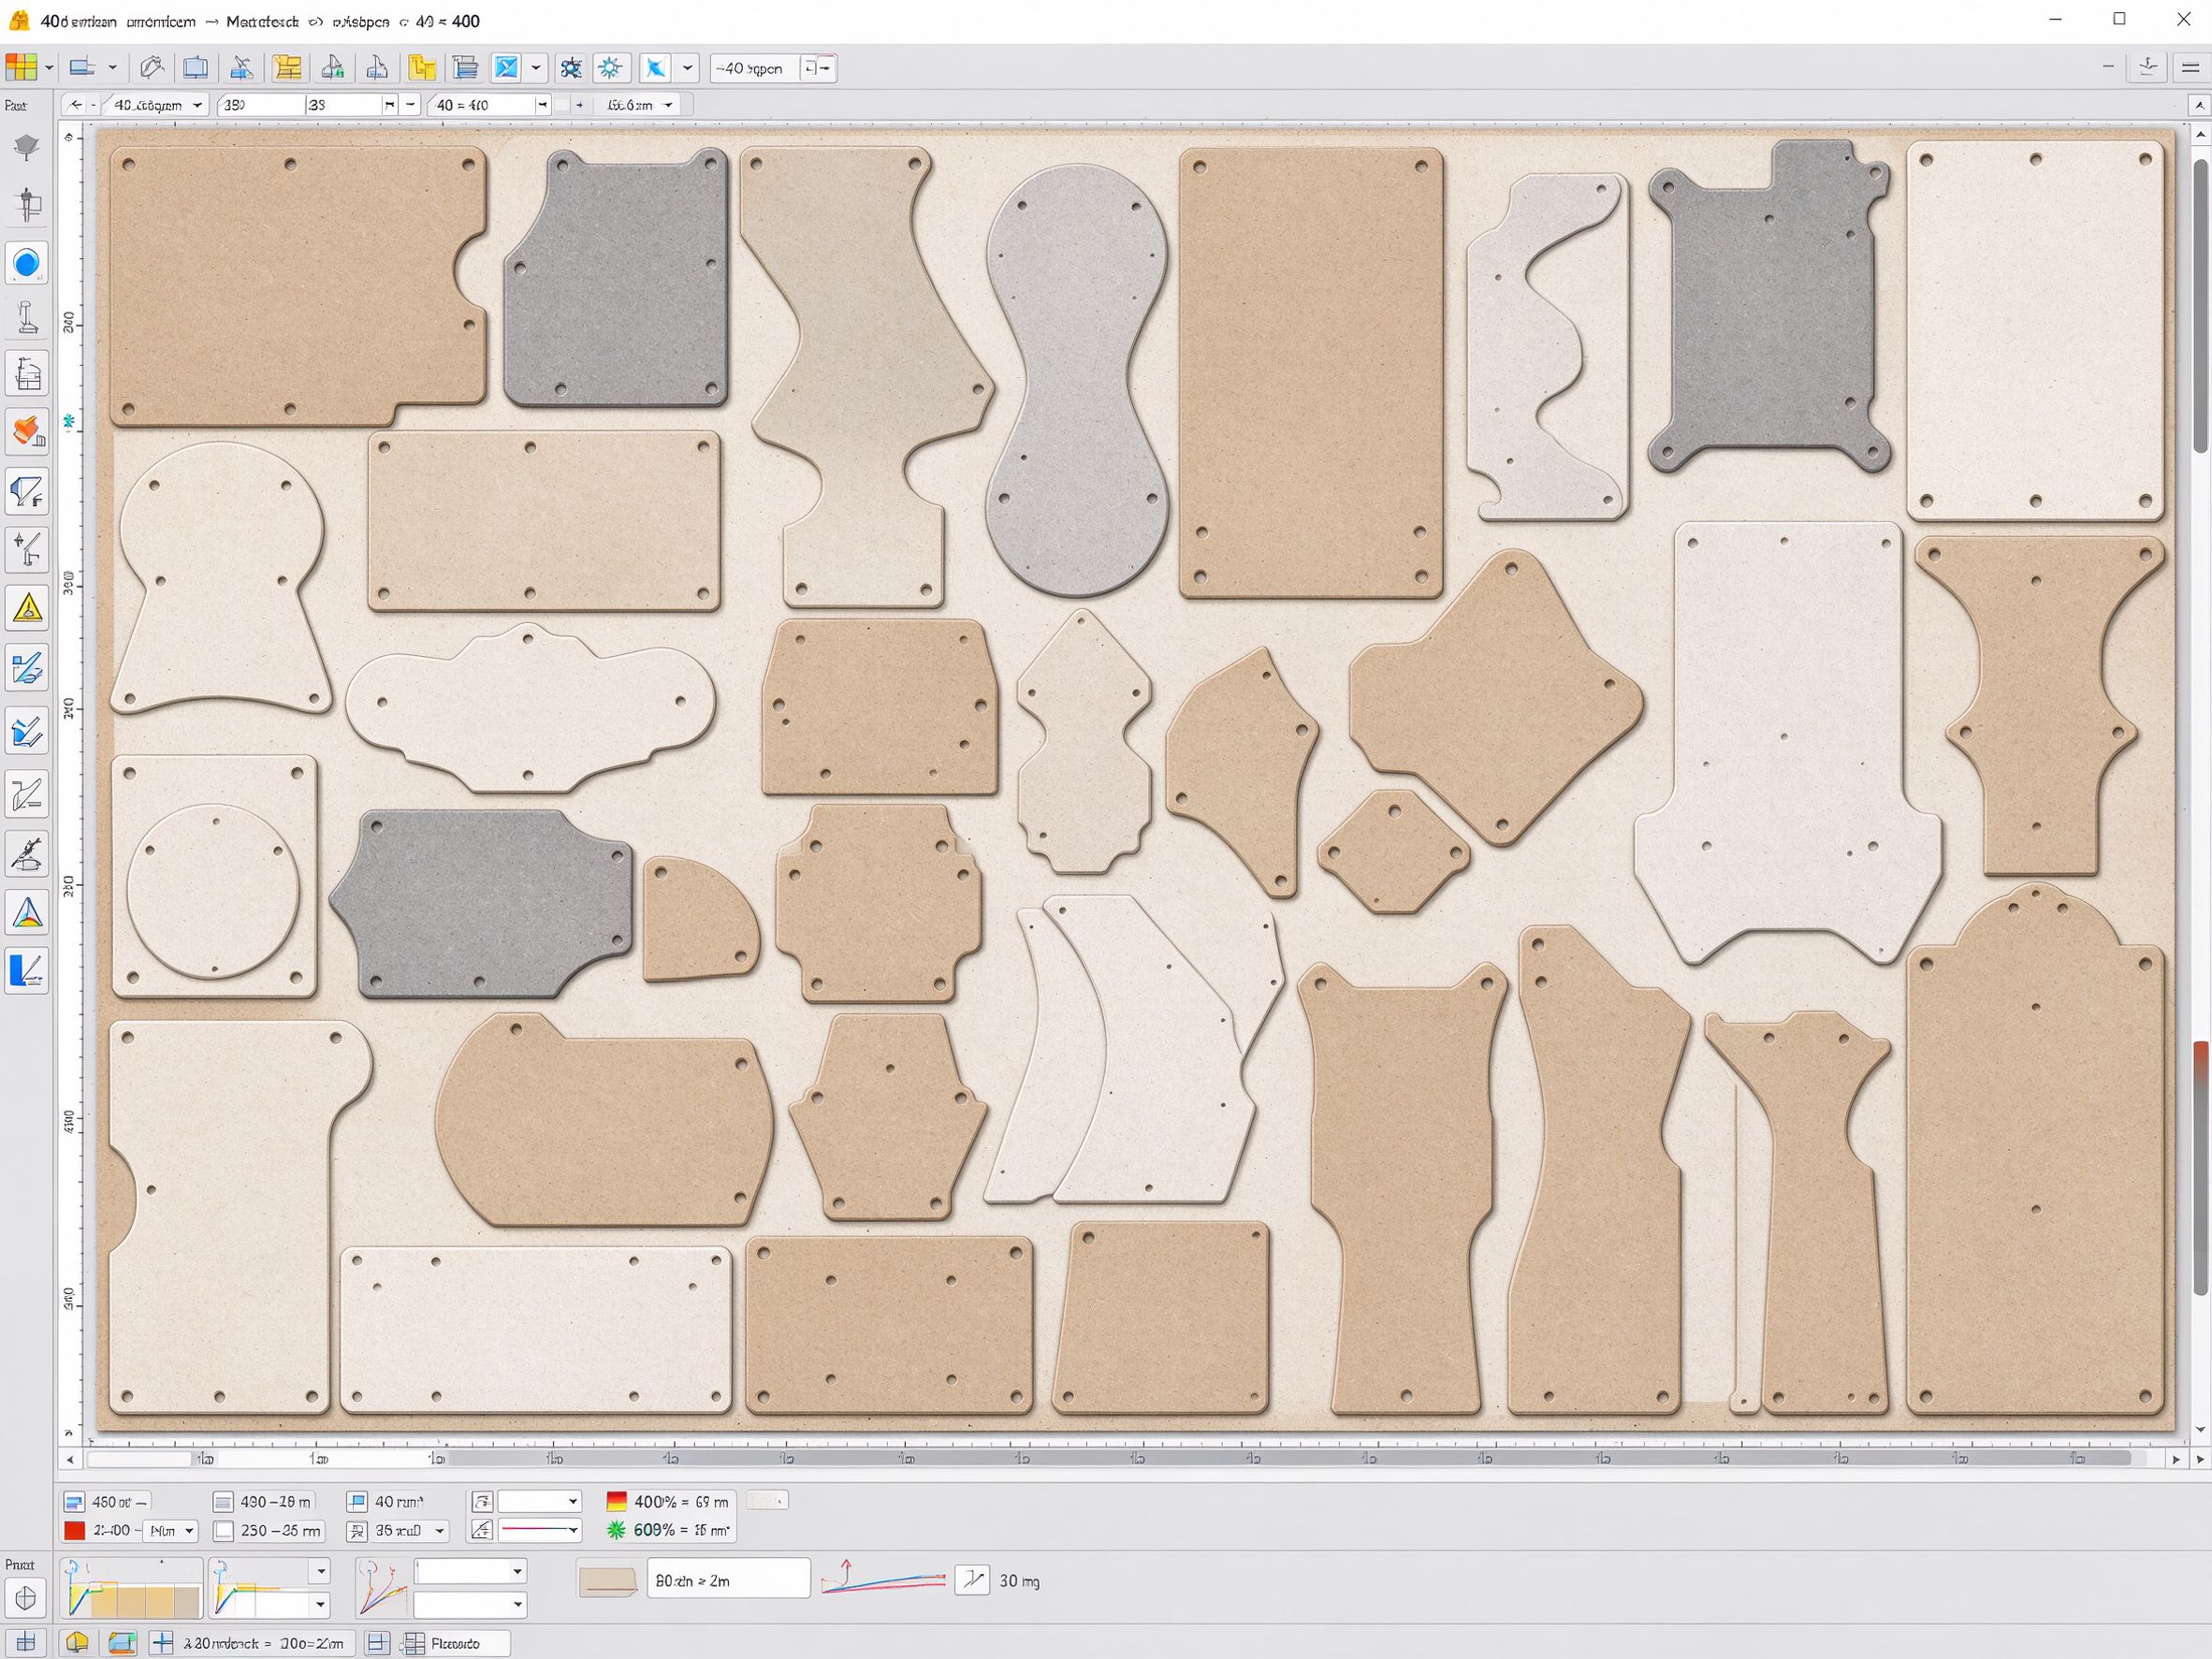The width and height of the screenshot is (2212, 1659).
Task: Click the '80 xin = 2m' input field
Action: pos(728,1580)
